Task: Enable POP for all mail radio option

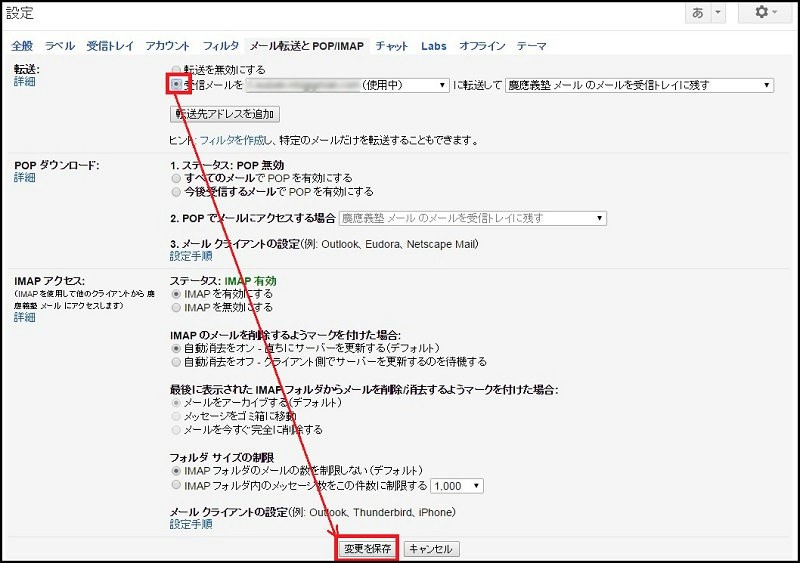Action: click(177, 178)
